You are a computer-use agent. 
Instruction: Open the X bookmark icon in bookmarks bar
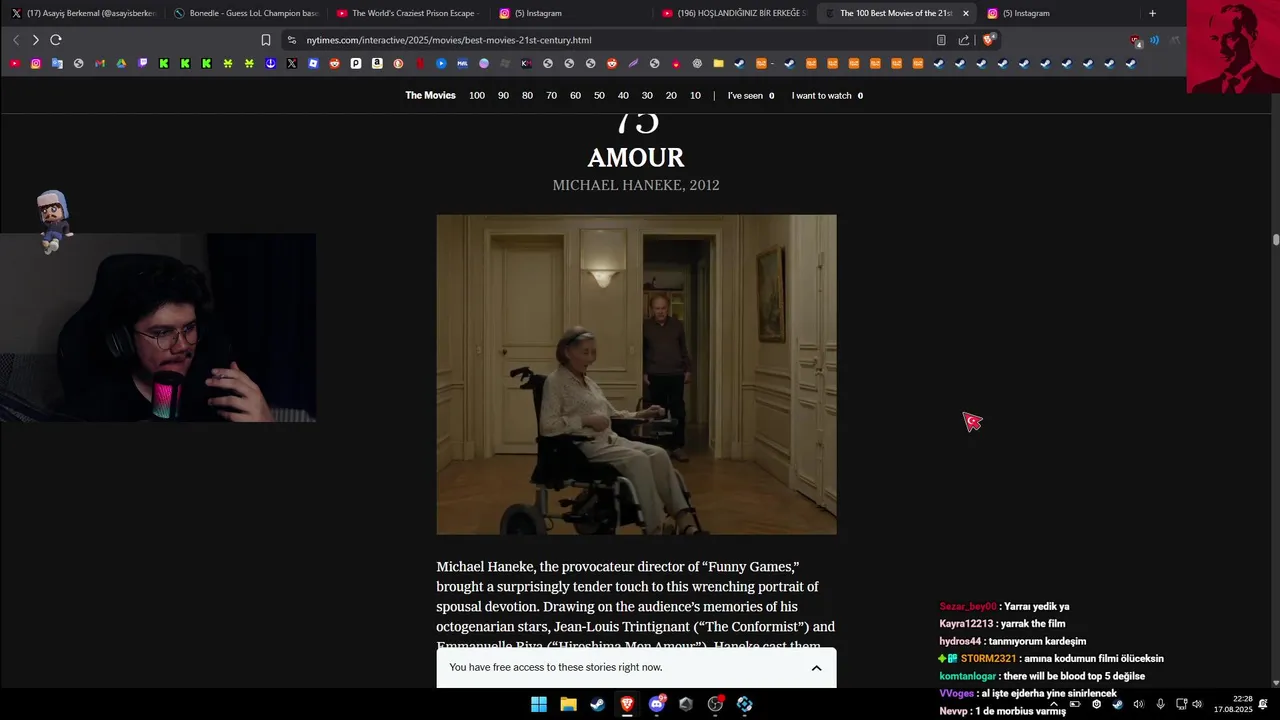click(x=292, y=63)
